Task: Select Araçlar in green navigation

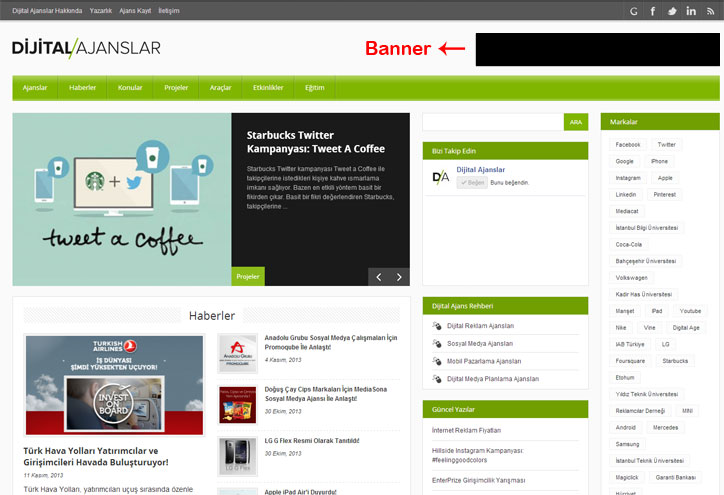Action: [x=220, y=88]
